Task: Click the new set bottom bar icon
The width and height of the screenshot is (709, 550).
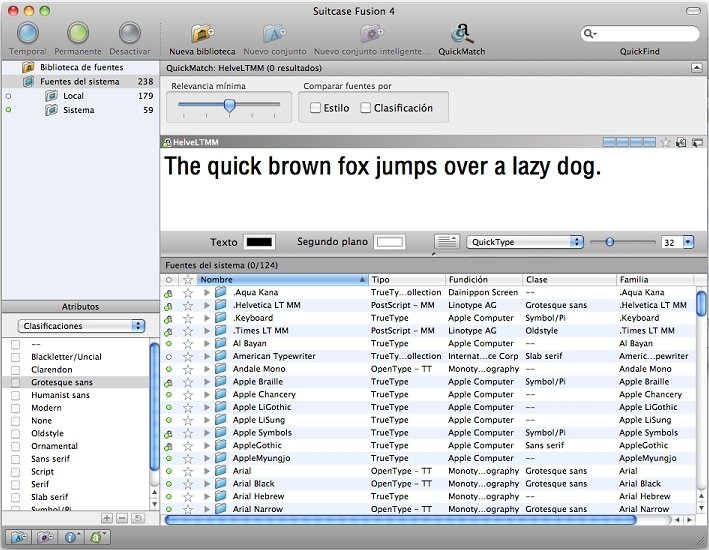Action: (x=19, y=537)
